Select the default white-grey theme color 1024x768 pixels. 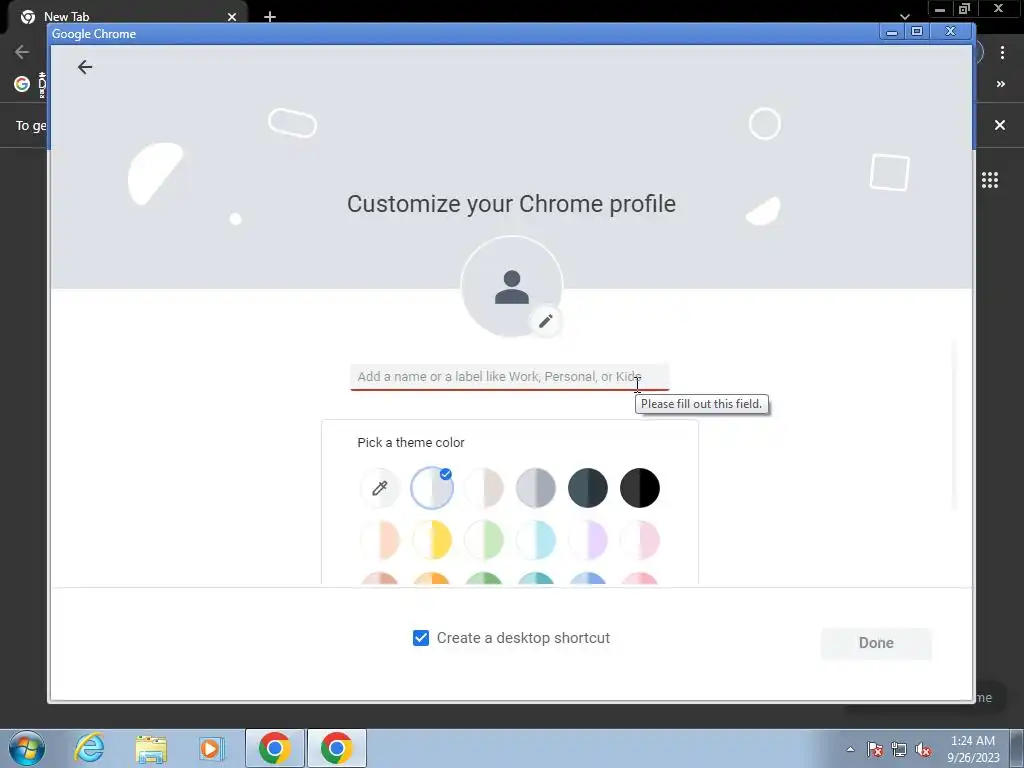tap(432, 488)
